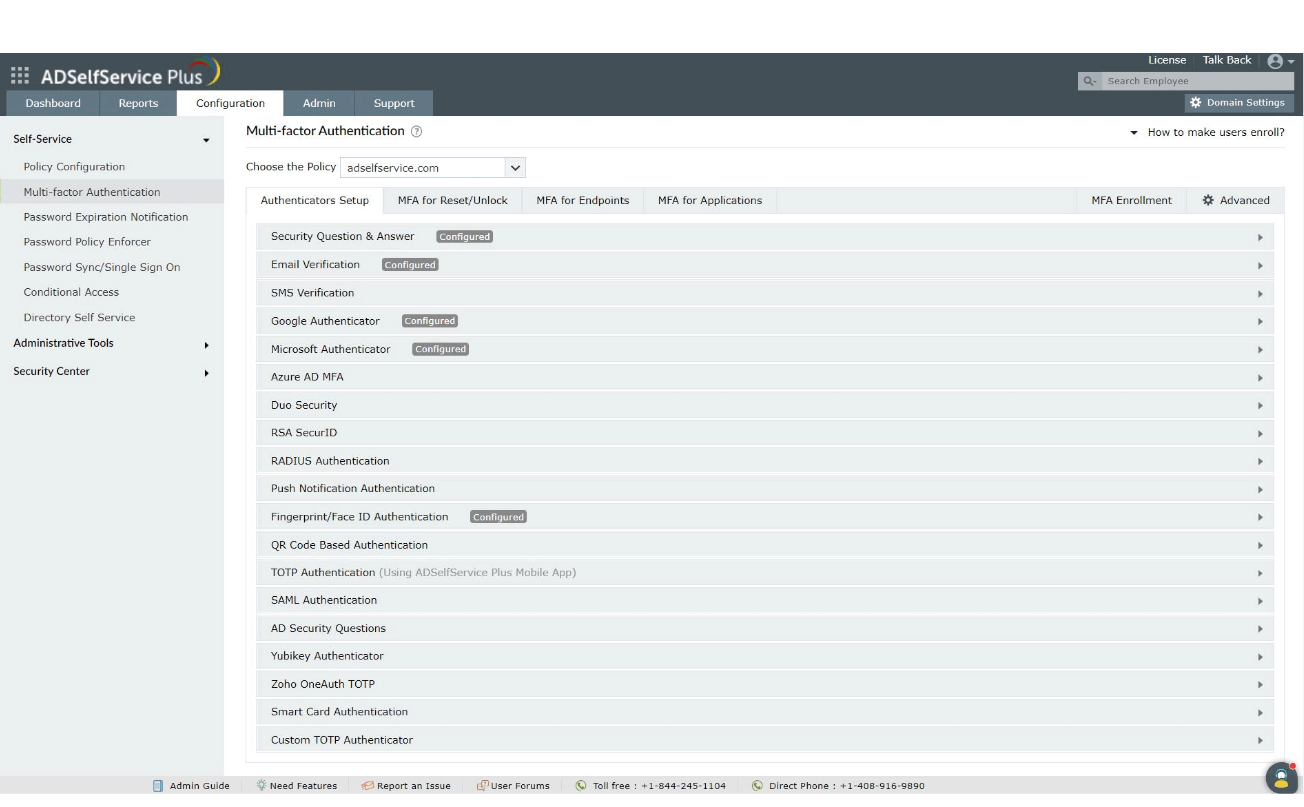
Task: Click the Domain Settings gear button
Action: [x=1239, y=102]
